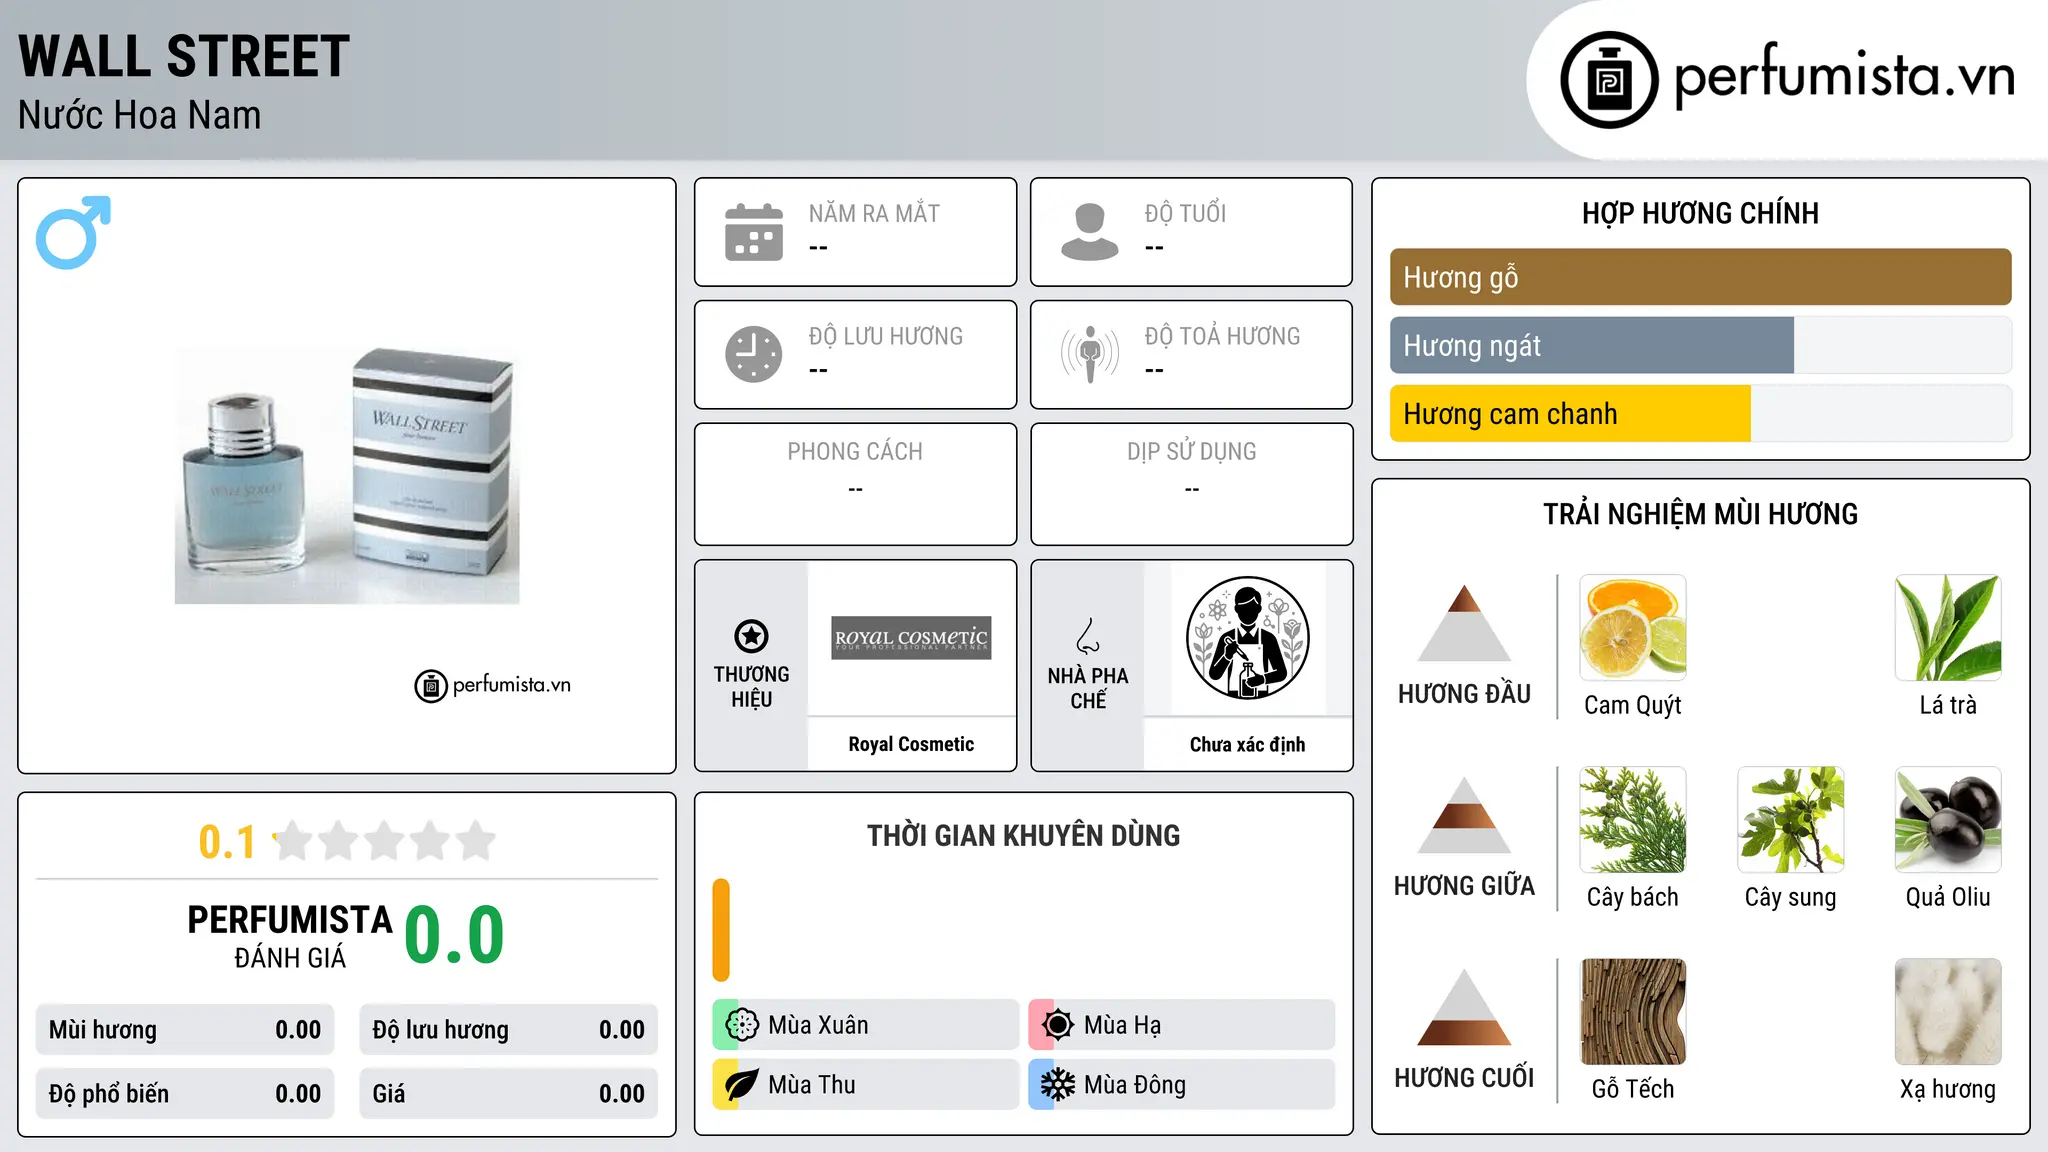Click the HƯƠNG ĐẦU label
Screen dimensions: 2048x1152
(1464, 694)
